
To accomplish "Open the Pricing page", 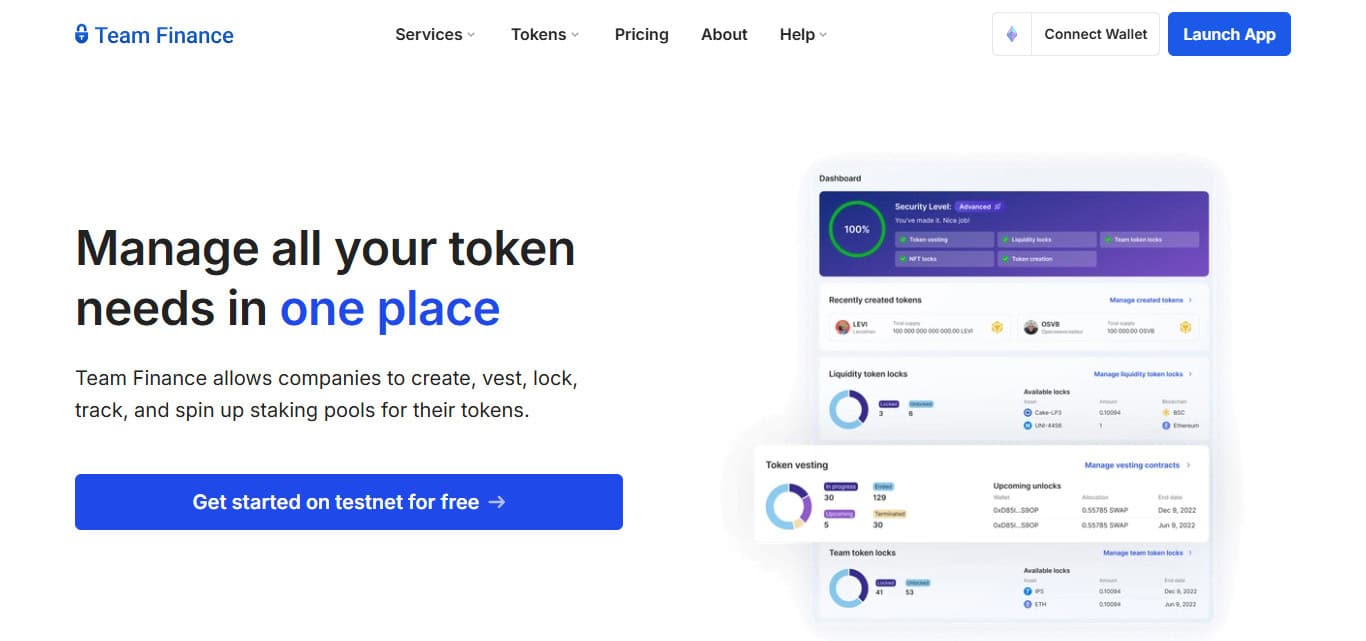I will point(642,34).
